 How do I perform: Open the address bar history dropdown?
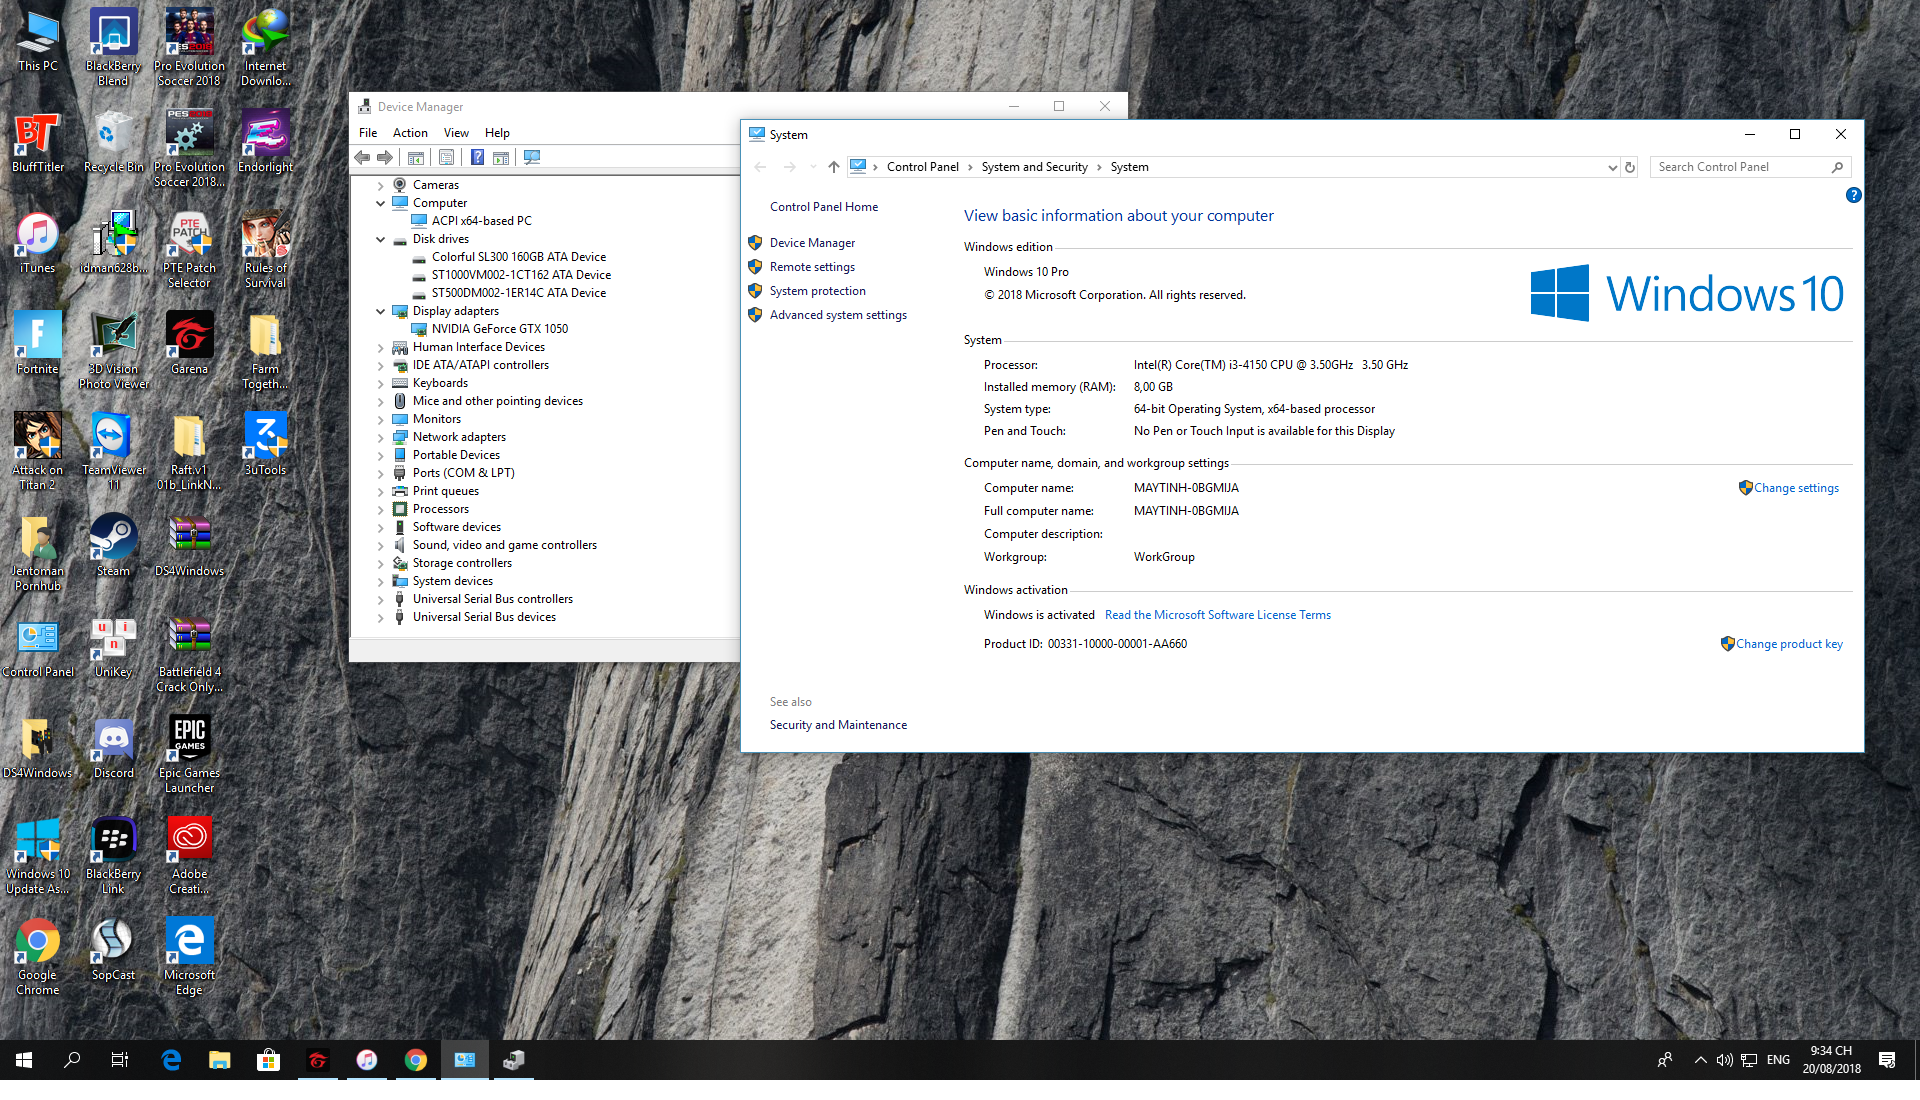tap(1612, 167)
